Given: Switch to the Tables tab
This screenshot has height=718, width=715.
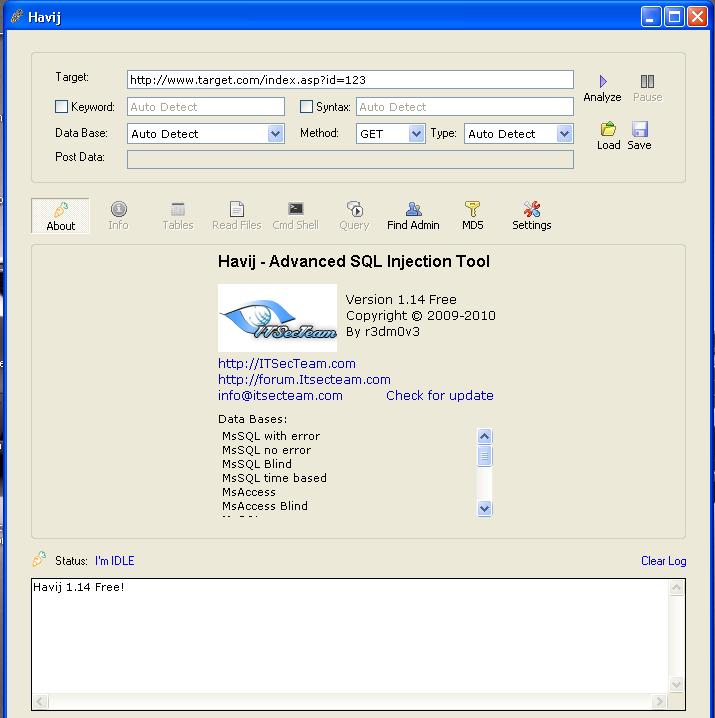Looking at the screenshot, I should 178,216.
